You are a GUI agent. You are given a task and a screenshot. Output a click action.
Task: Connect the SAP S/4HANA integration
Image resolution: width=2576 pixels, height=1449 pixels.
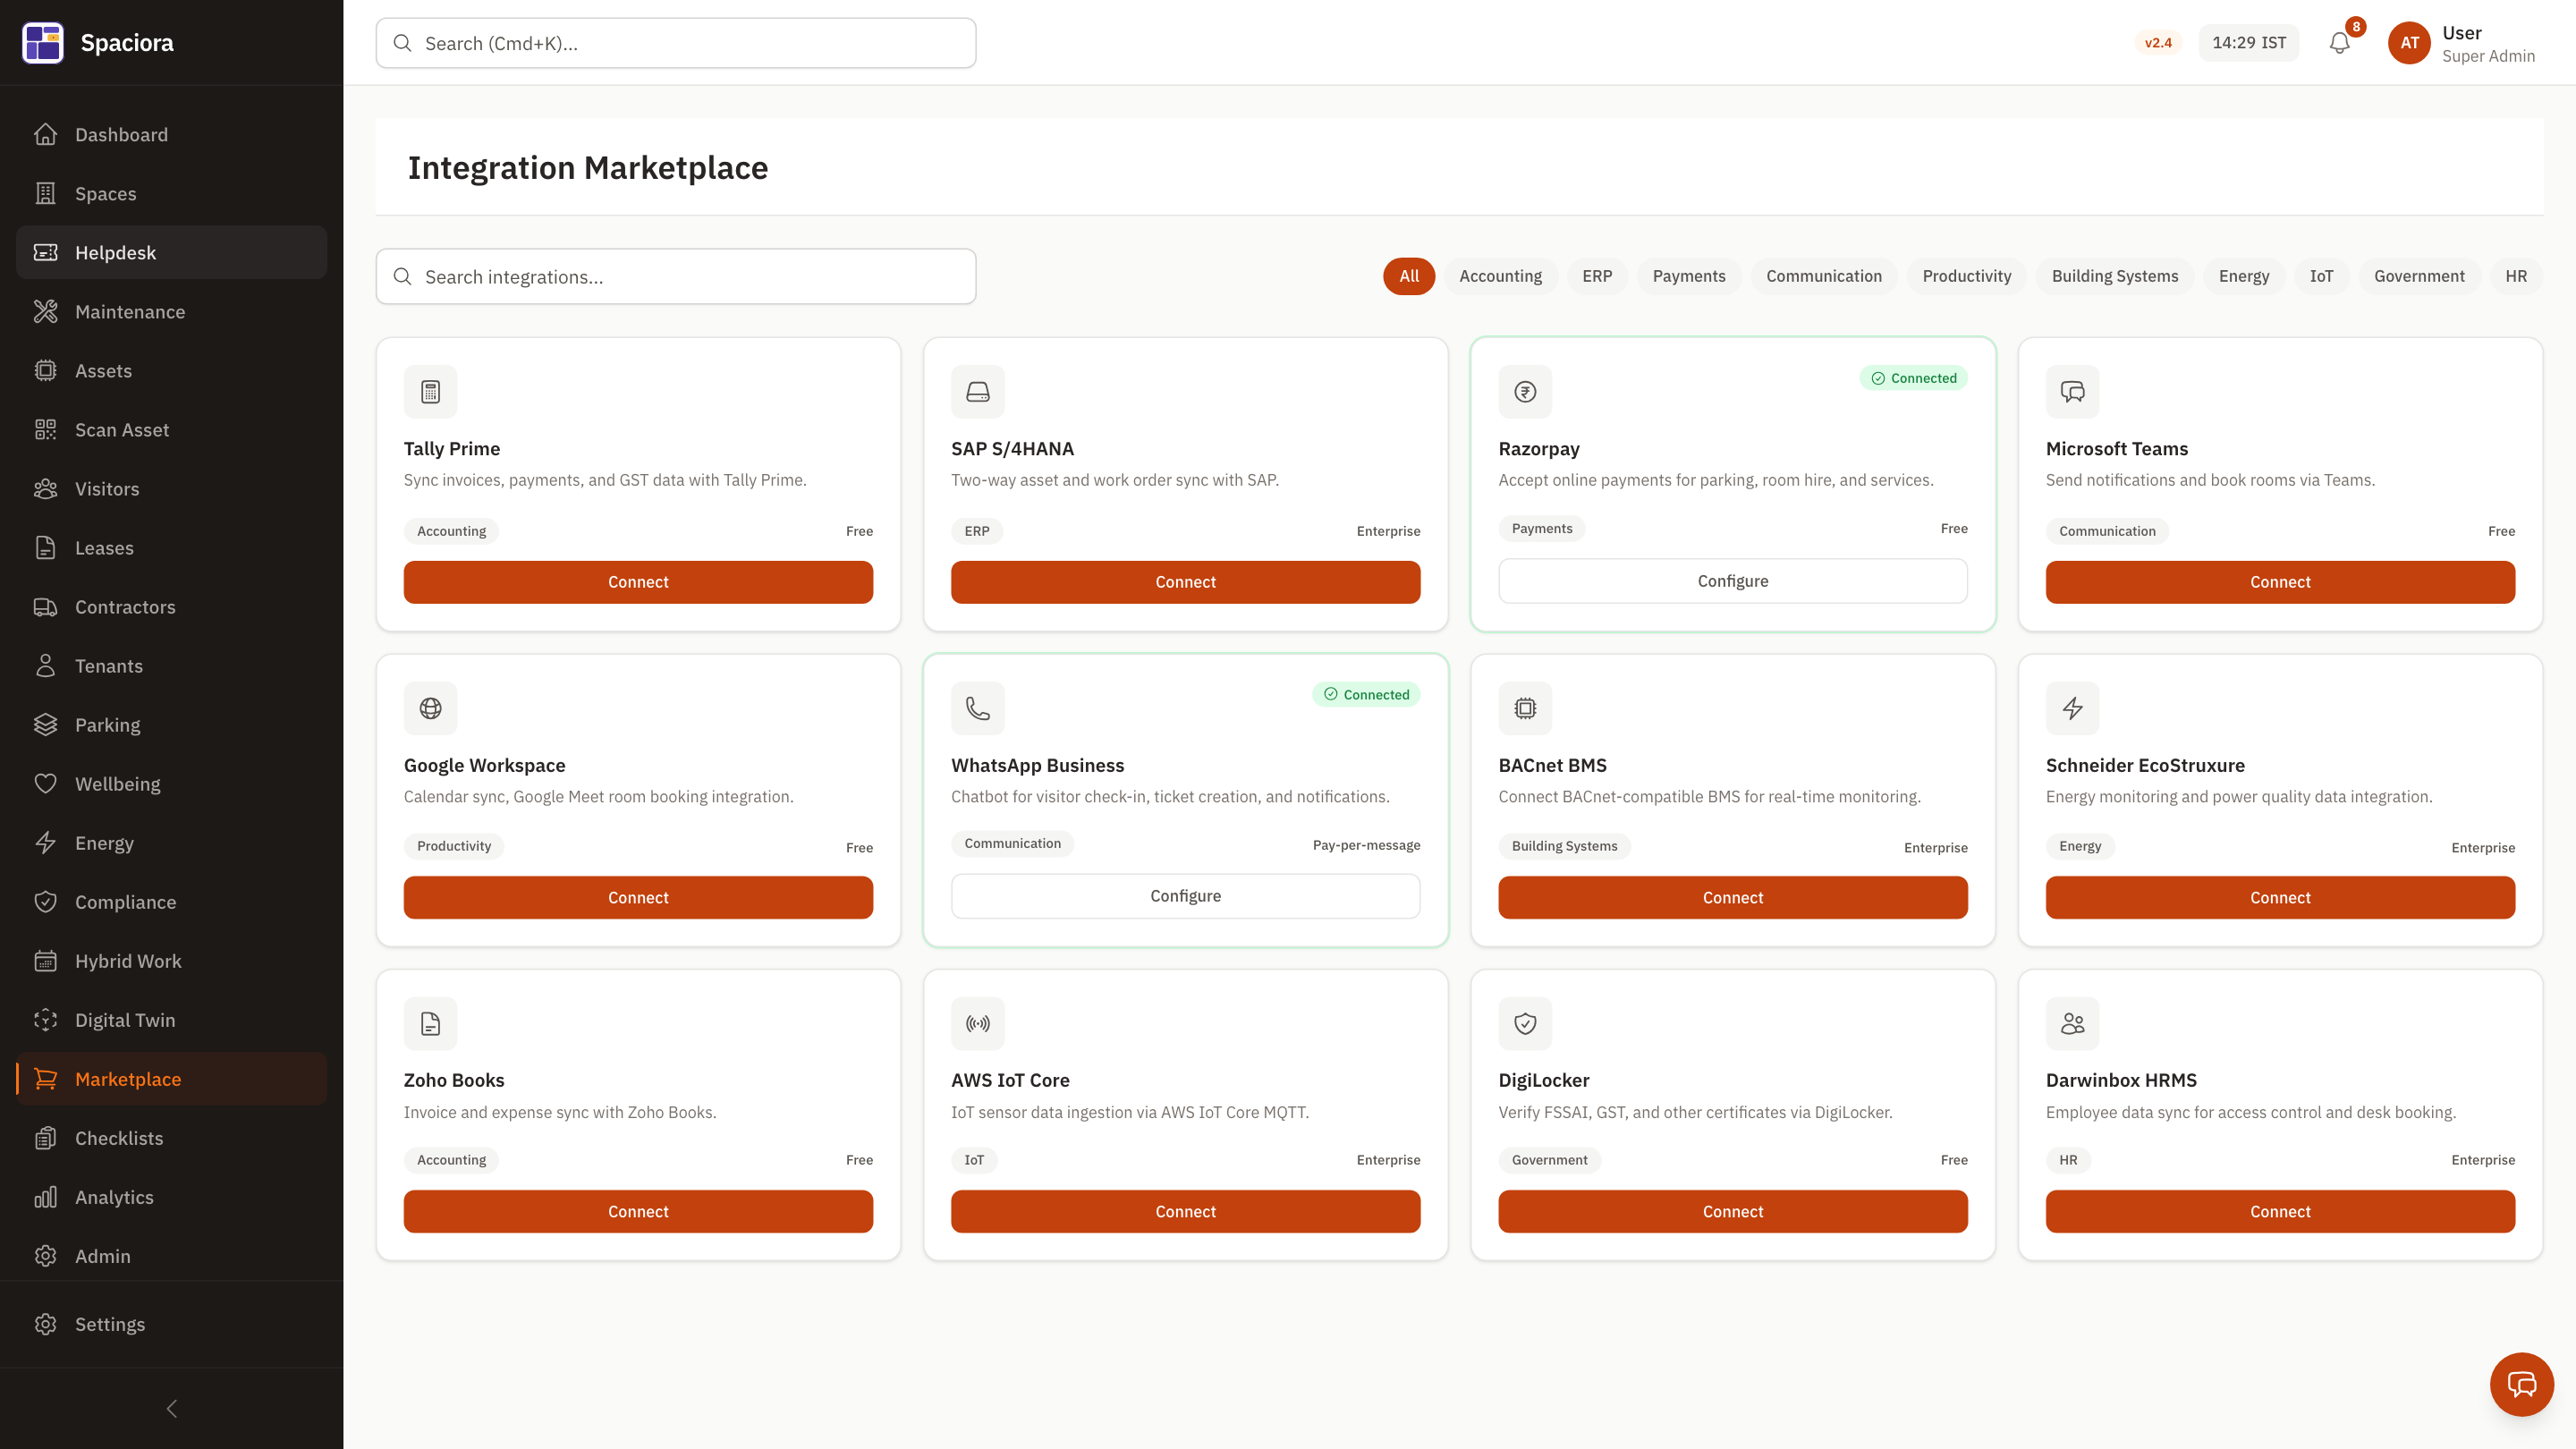coord(1185,582)
